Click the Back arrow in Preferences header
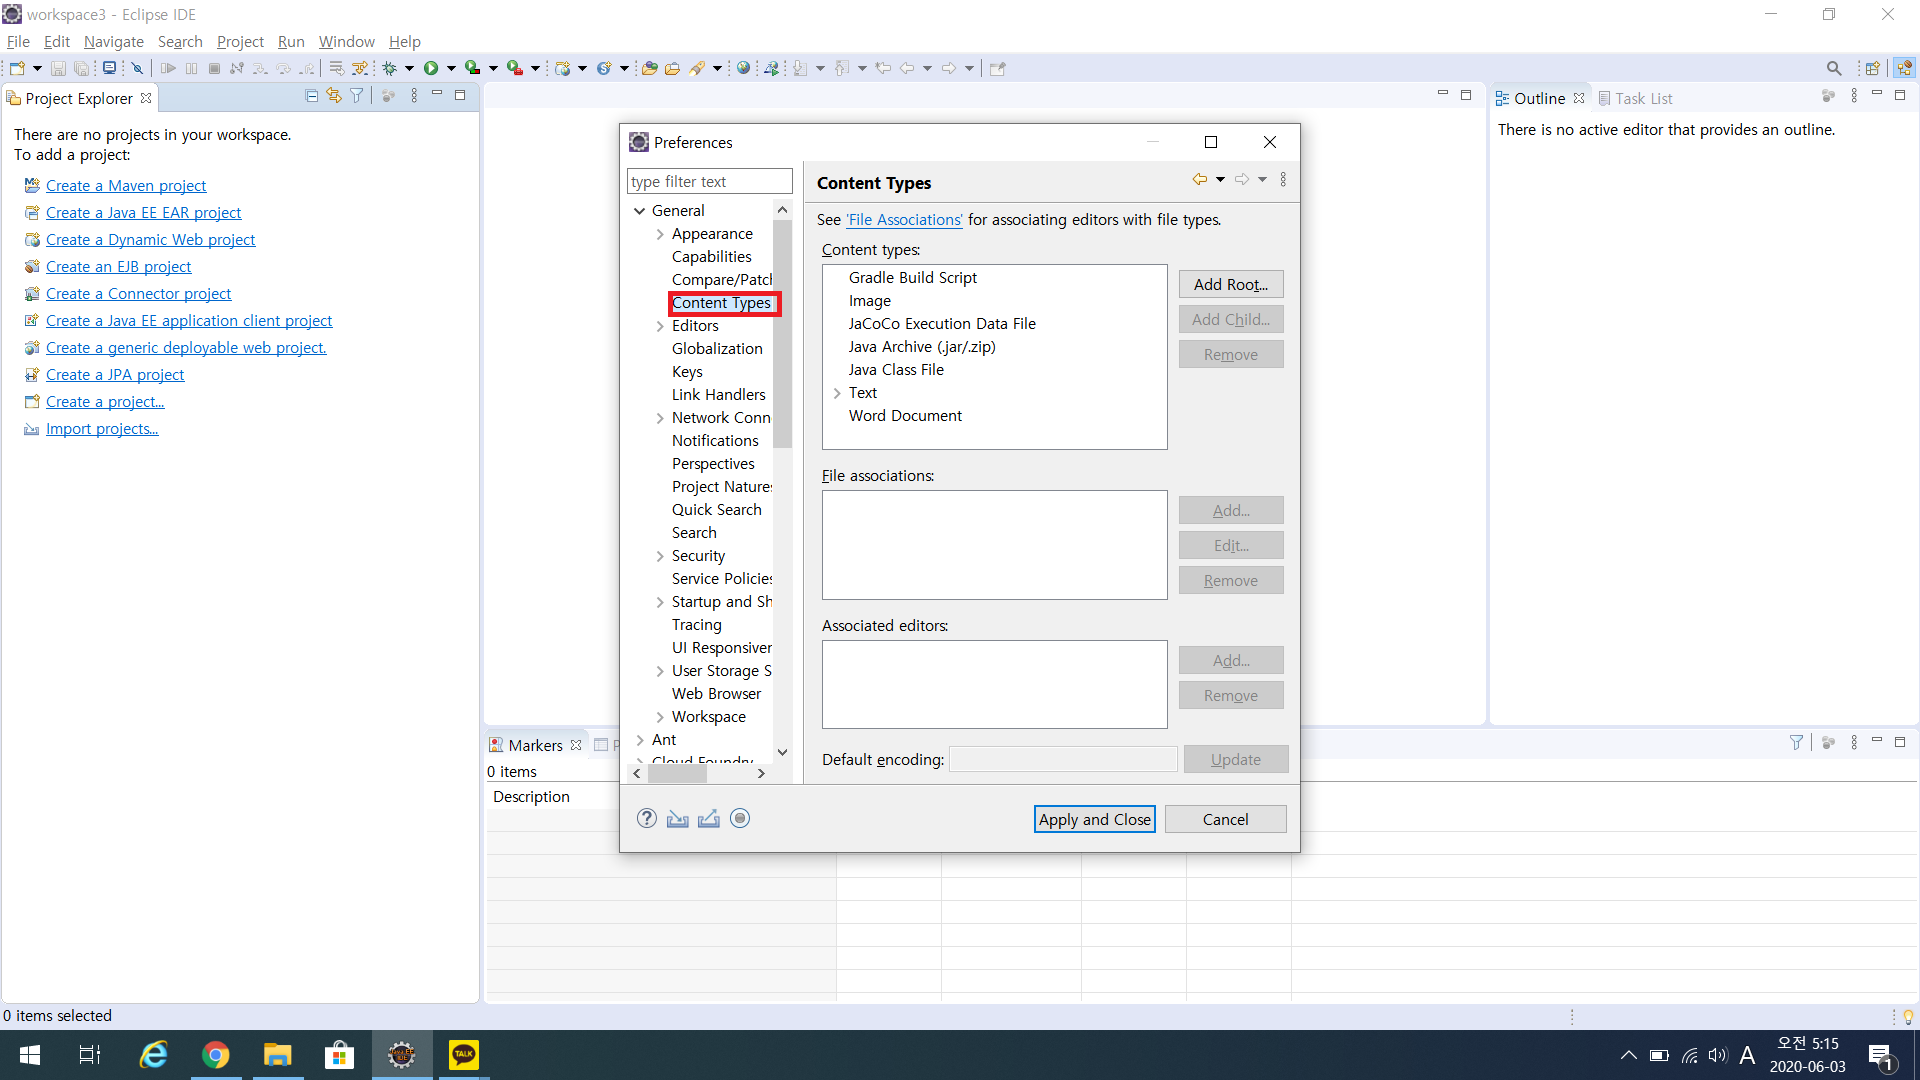This screenshot has height=1080, width=1920. (x=1199, y=179)
